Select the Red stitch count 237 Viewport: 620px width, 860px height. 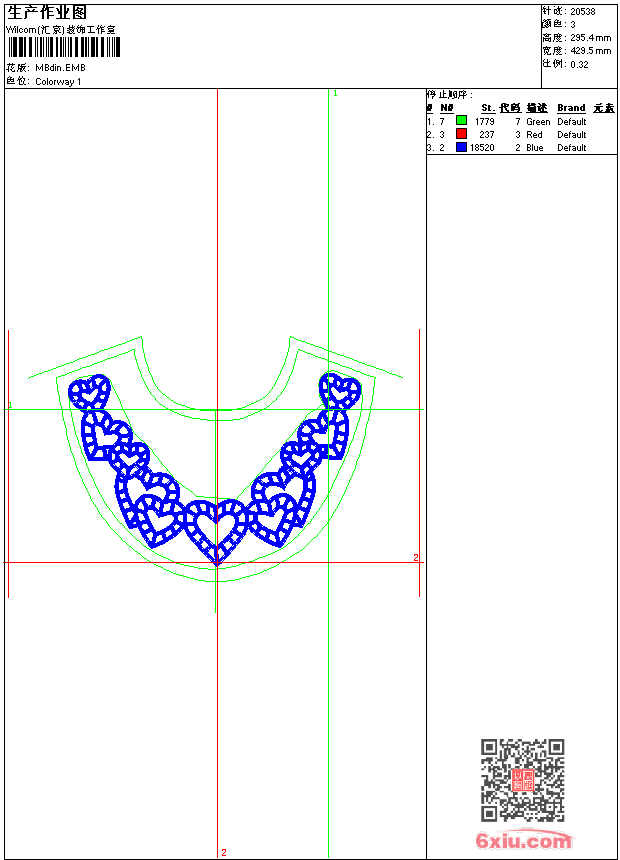click(487, 134)
